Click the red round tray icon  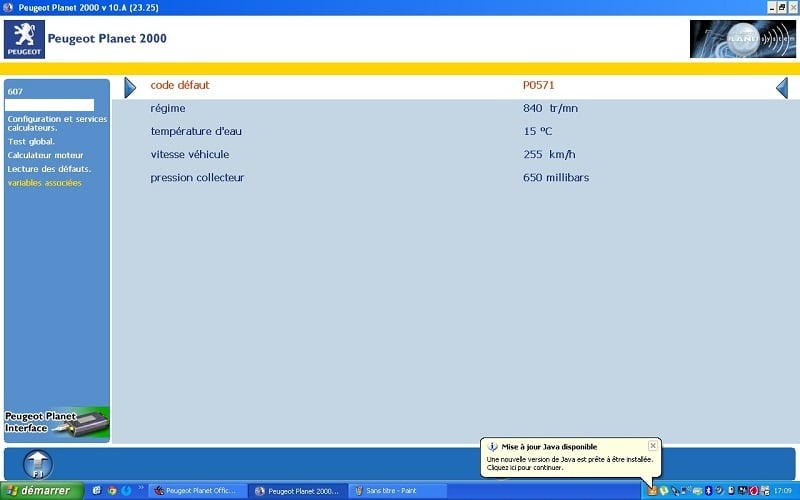click(754, 490)
